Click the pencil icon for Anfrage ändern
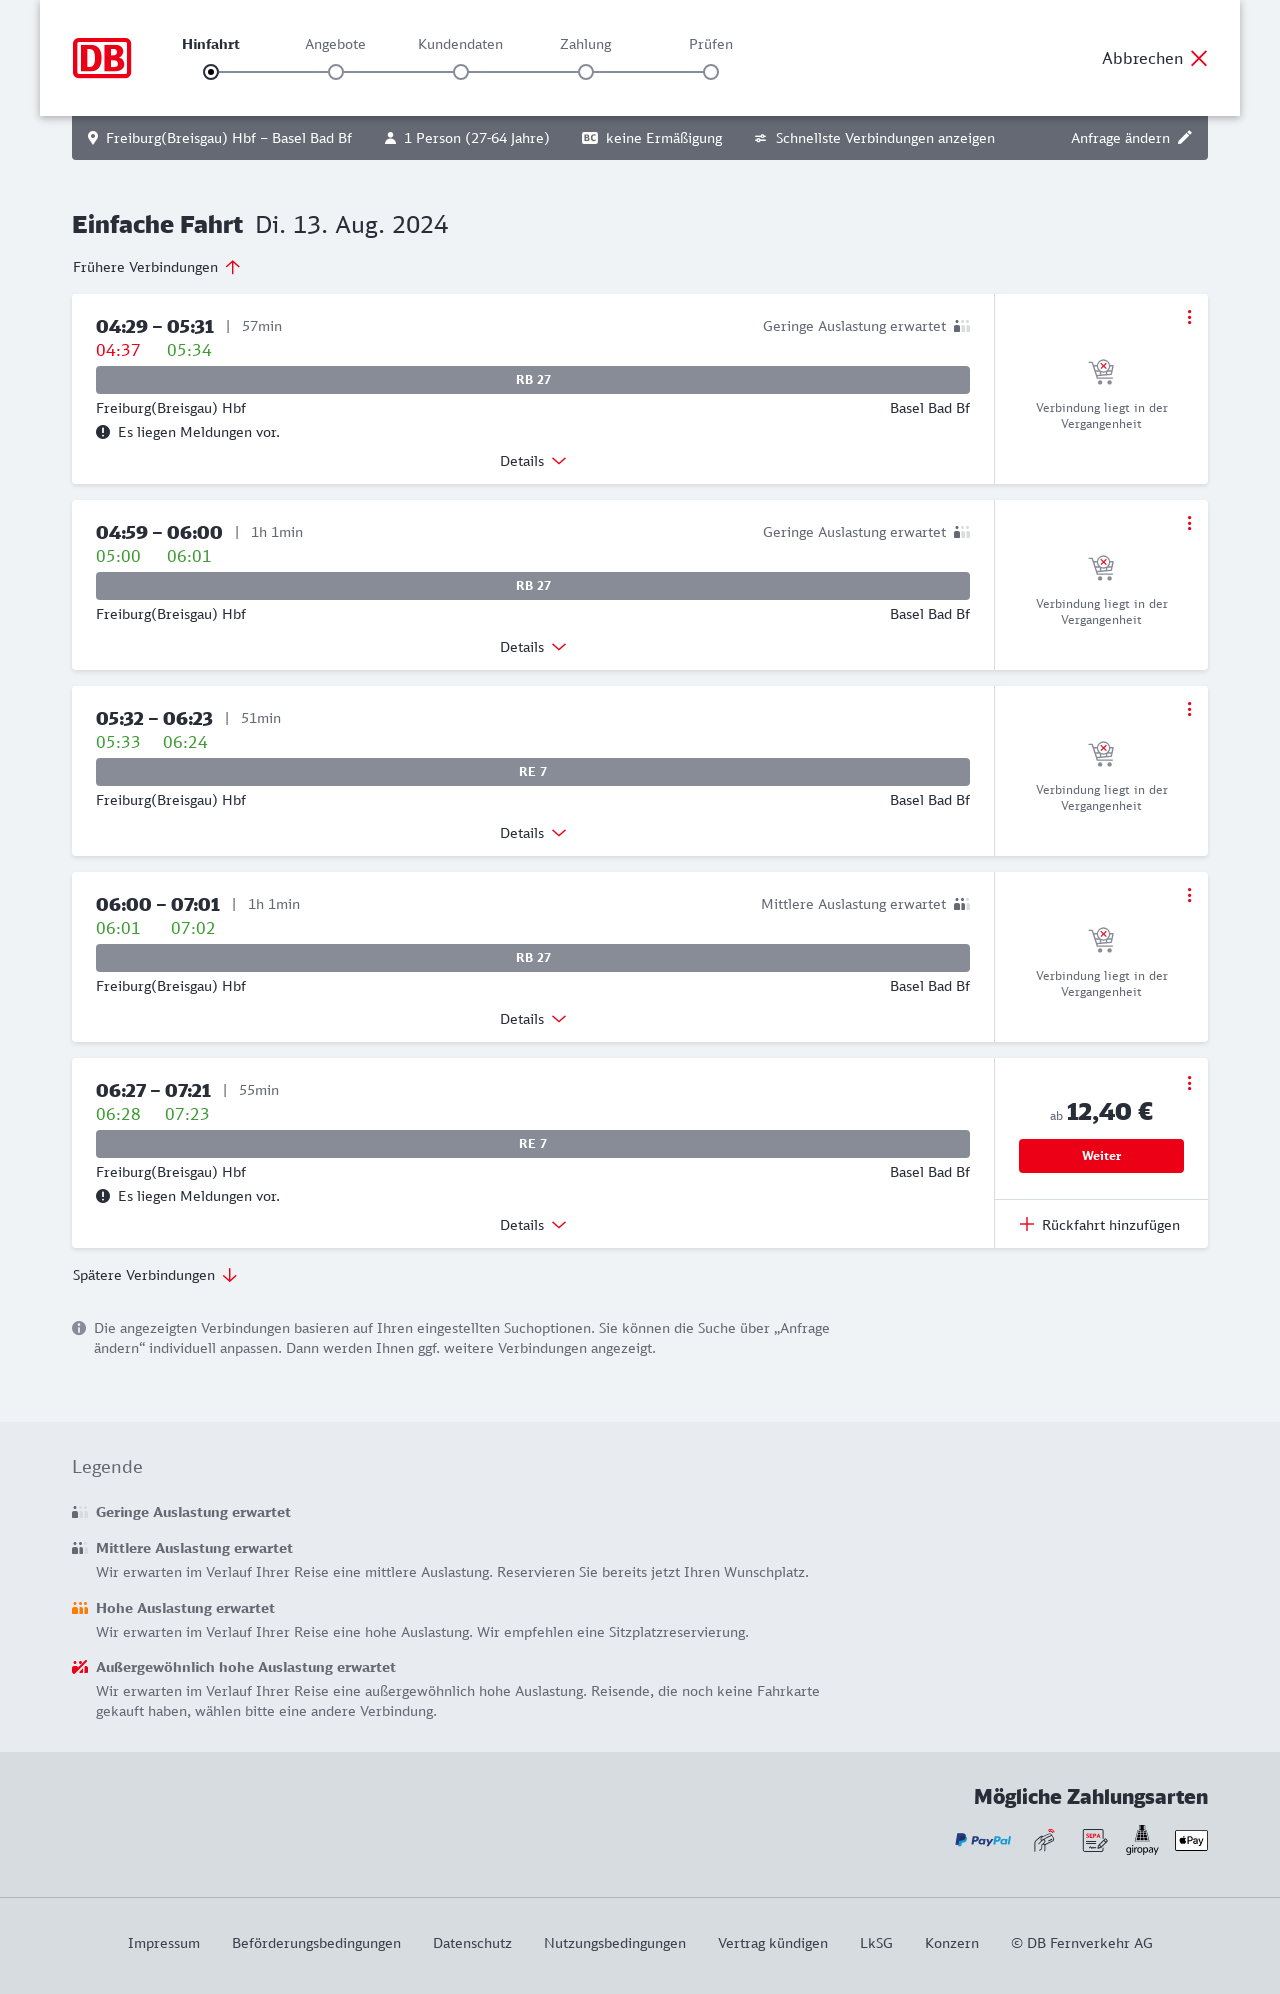 1185,138
